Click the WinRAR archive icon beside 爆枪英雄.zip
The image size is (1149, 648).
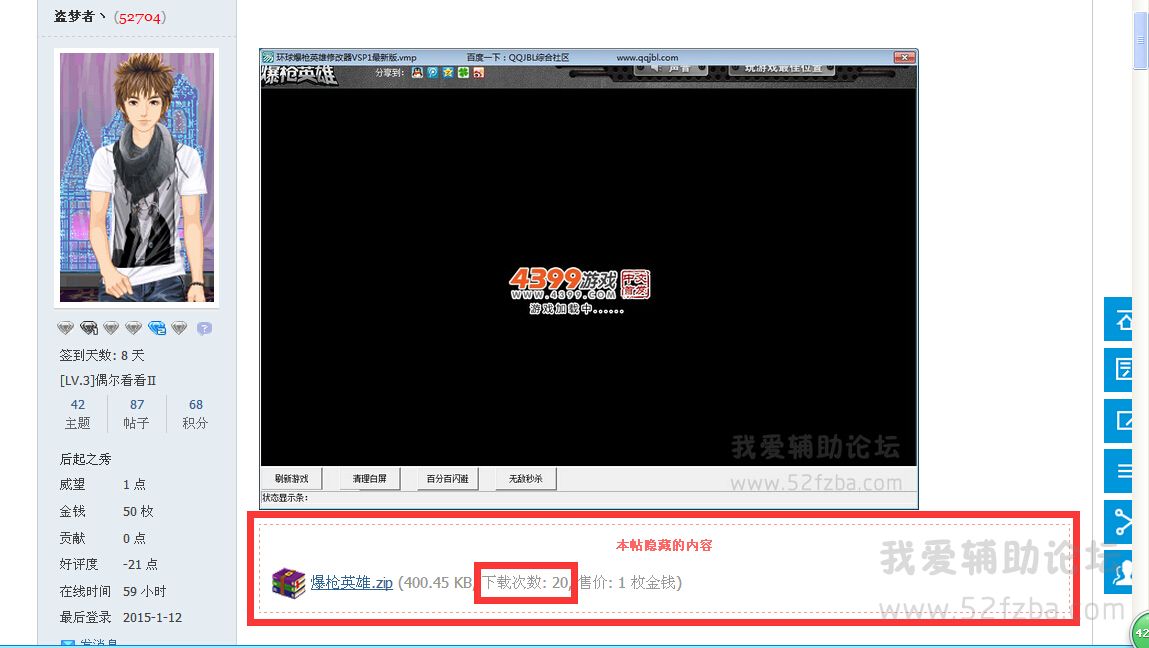coord(288,583)
